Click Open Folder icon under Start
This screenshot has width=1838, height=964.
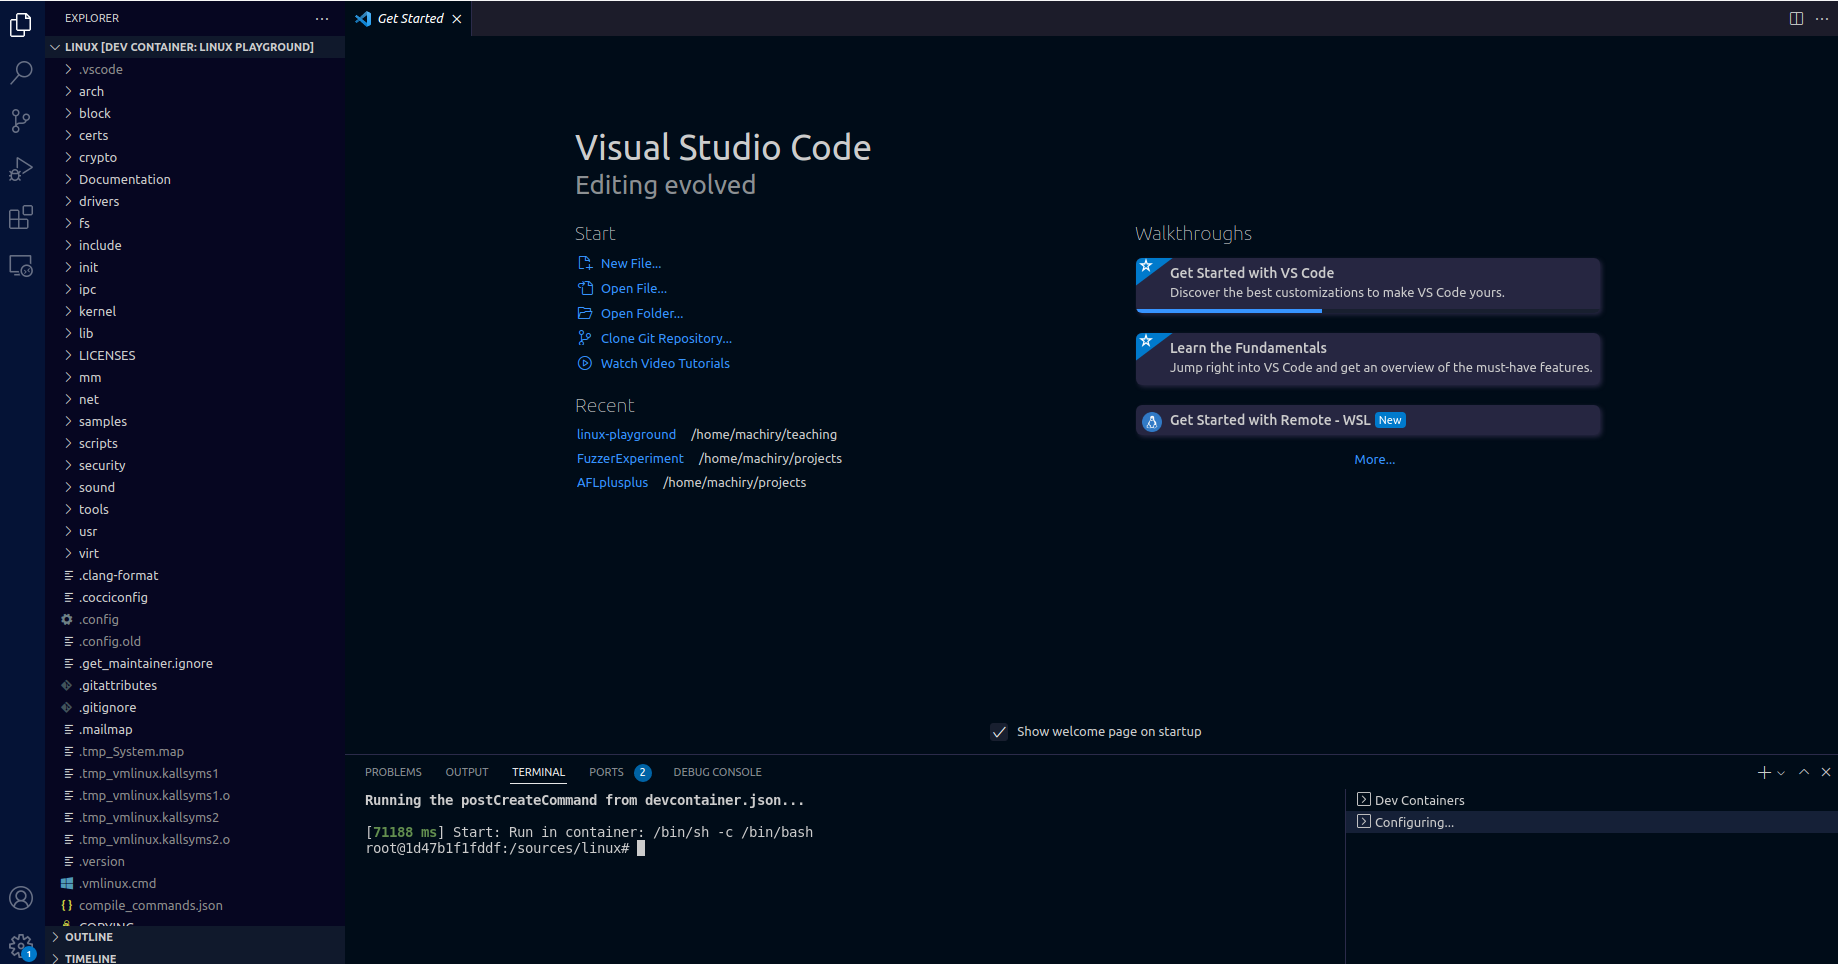[x=585, y=313]
